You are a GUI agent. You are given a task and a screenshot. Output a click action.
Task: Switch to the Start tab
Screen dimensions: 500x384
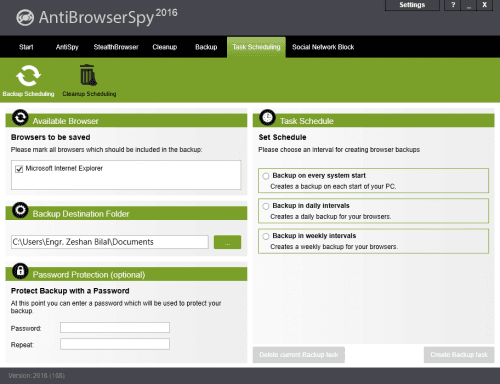(x=26, y=47)
